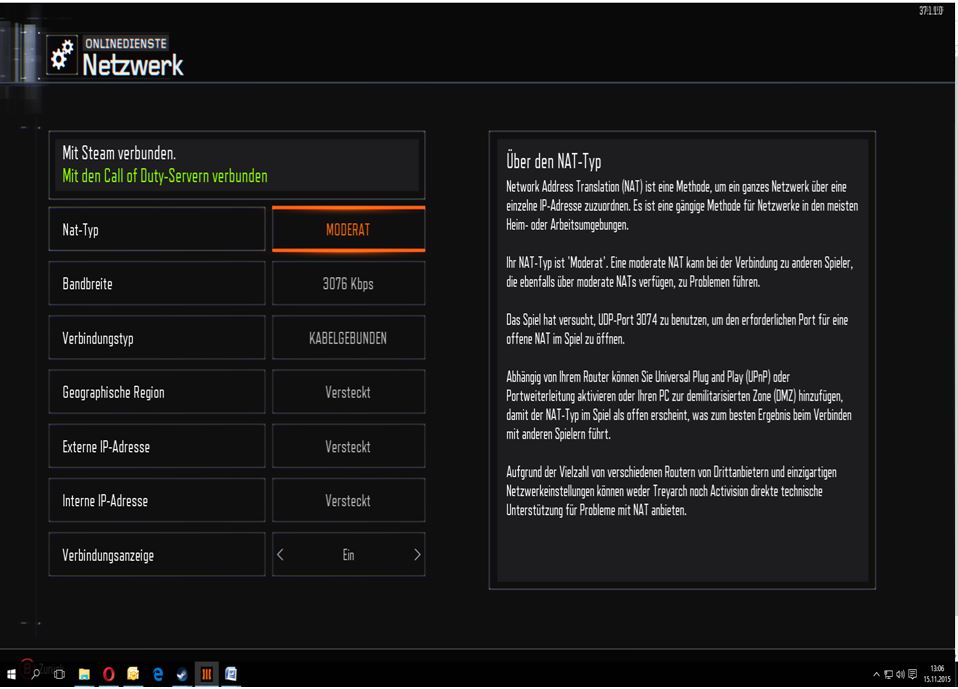Click the Netzwerk page title
The height and width of the screenshot is (689, 958).
[133, 65]
